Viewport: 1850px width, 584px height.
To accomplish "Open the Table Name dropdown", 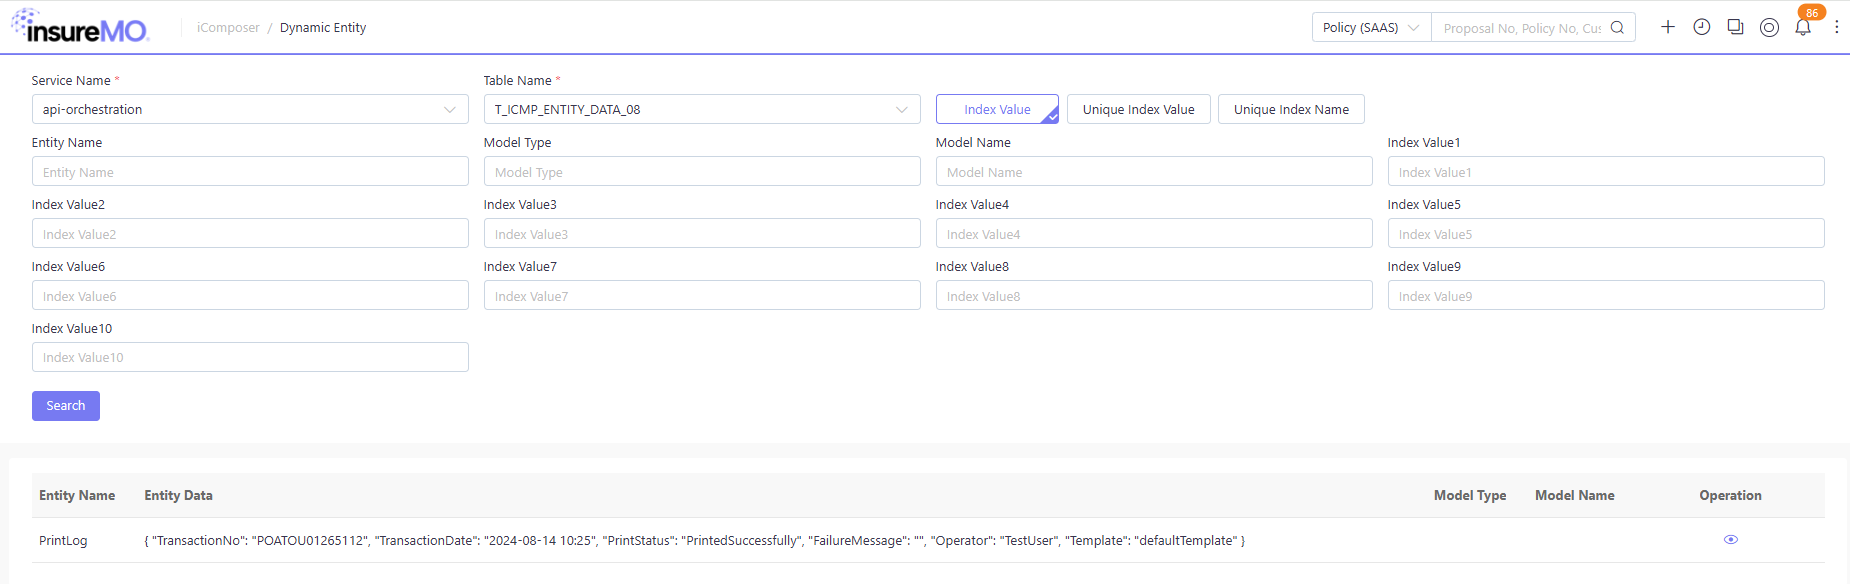I will (702, 109).
